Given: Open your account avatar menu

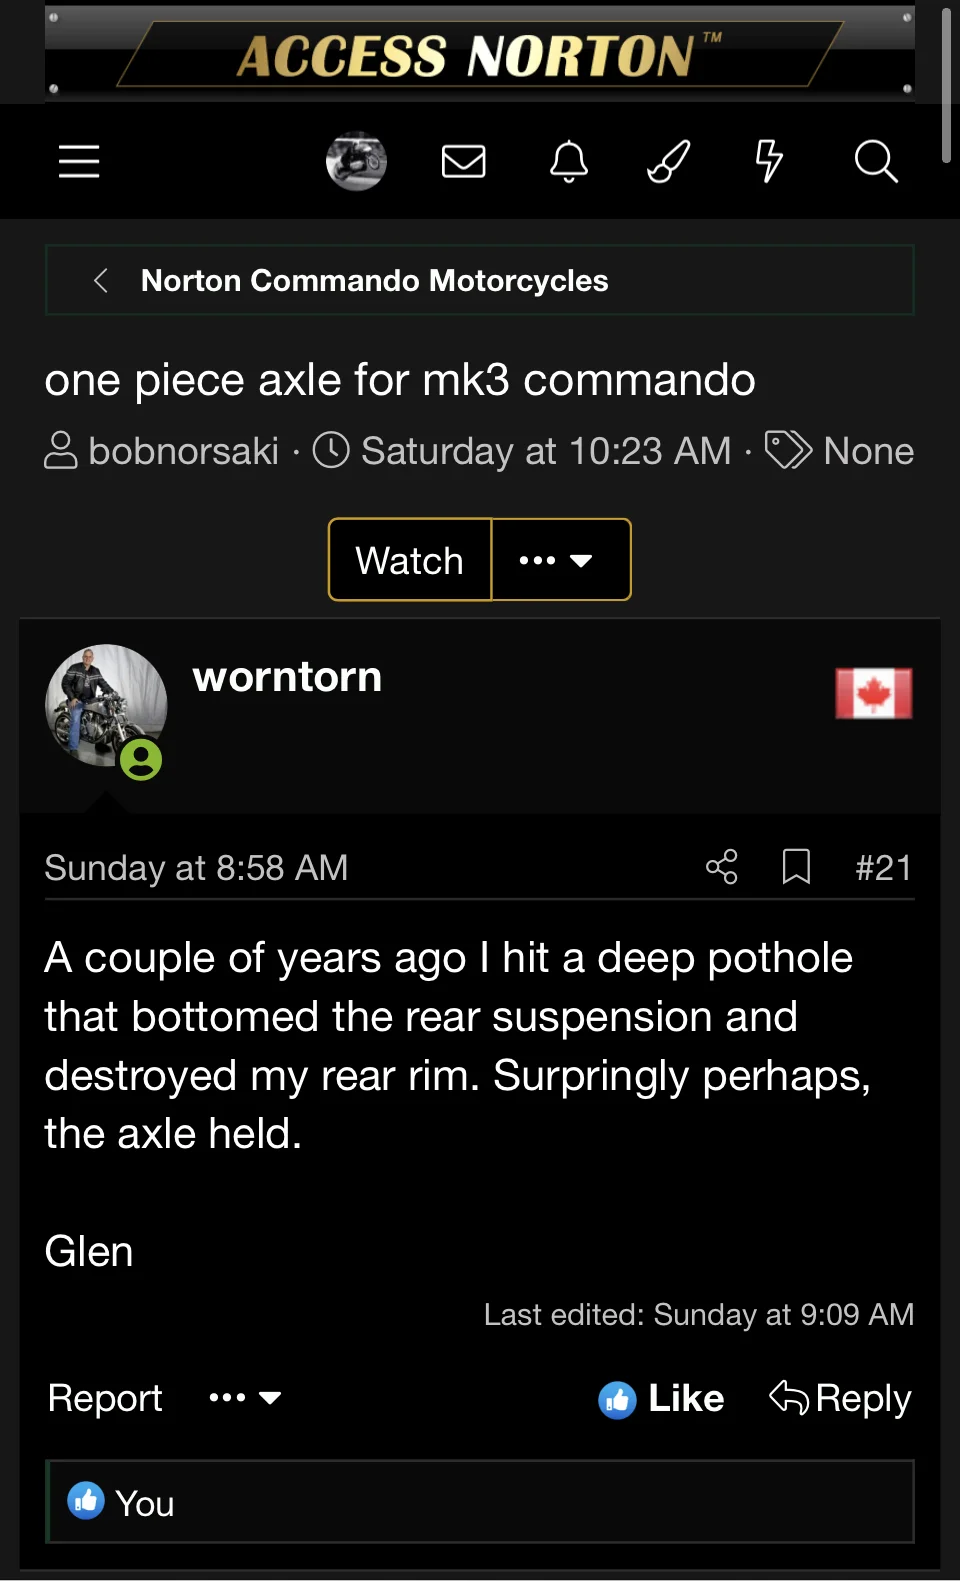Looking at the screenshot, I should point(356,161).
